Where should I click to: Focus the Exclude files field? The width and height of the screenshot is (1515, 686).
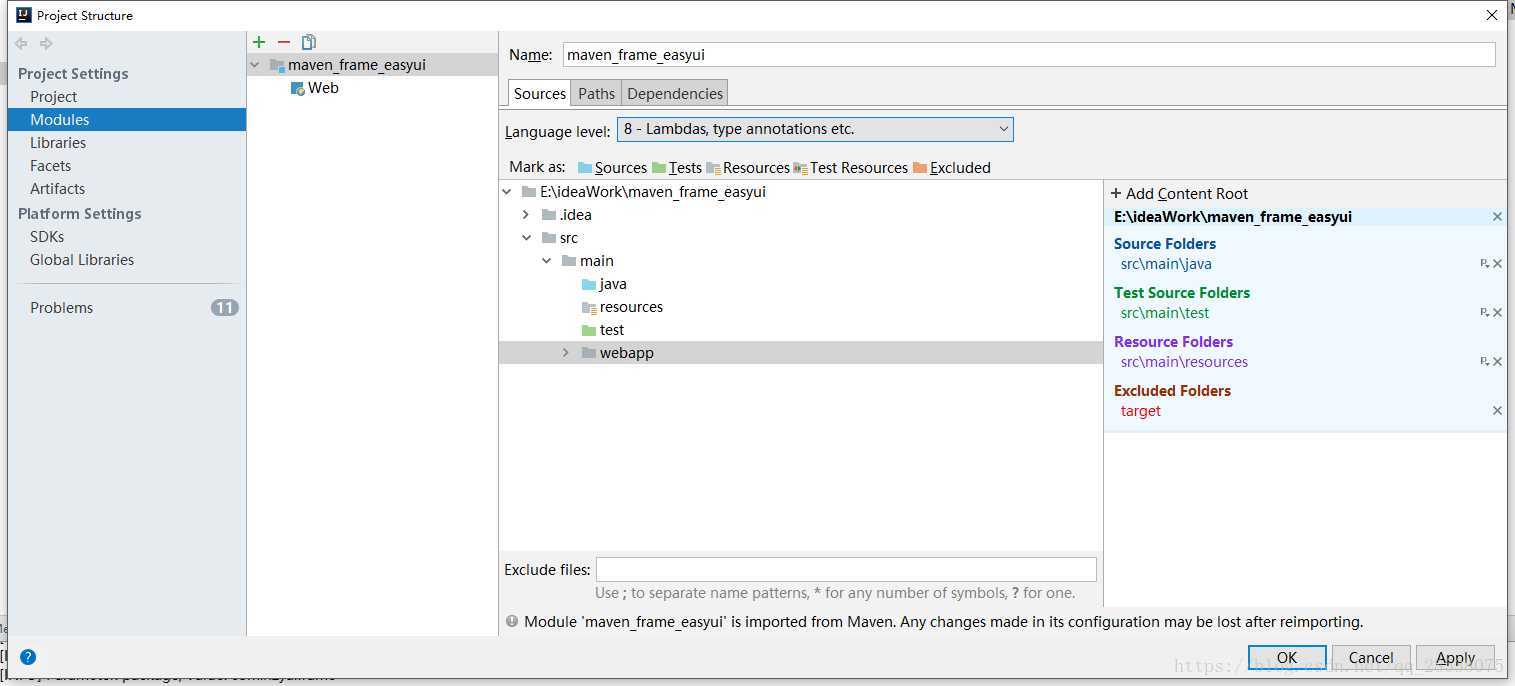(x=846, y=570)
